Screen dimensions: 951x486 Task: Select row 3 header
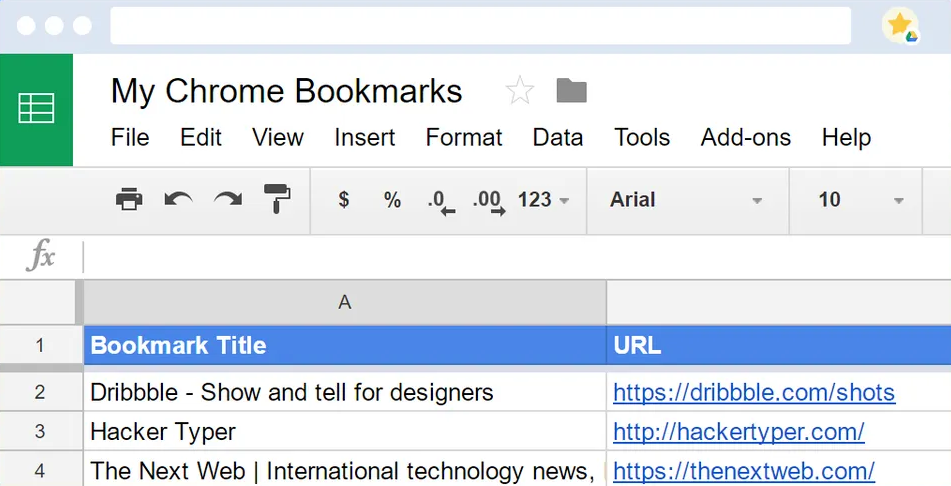(40, 431)
